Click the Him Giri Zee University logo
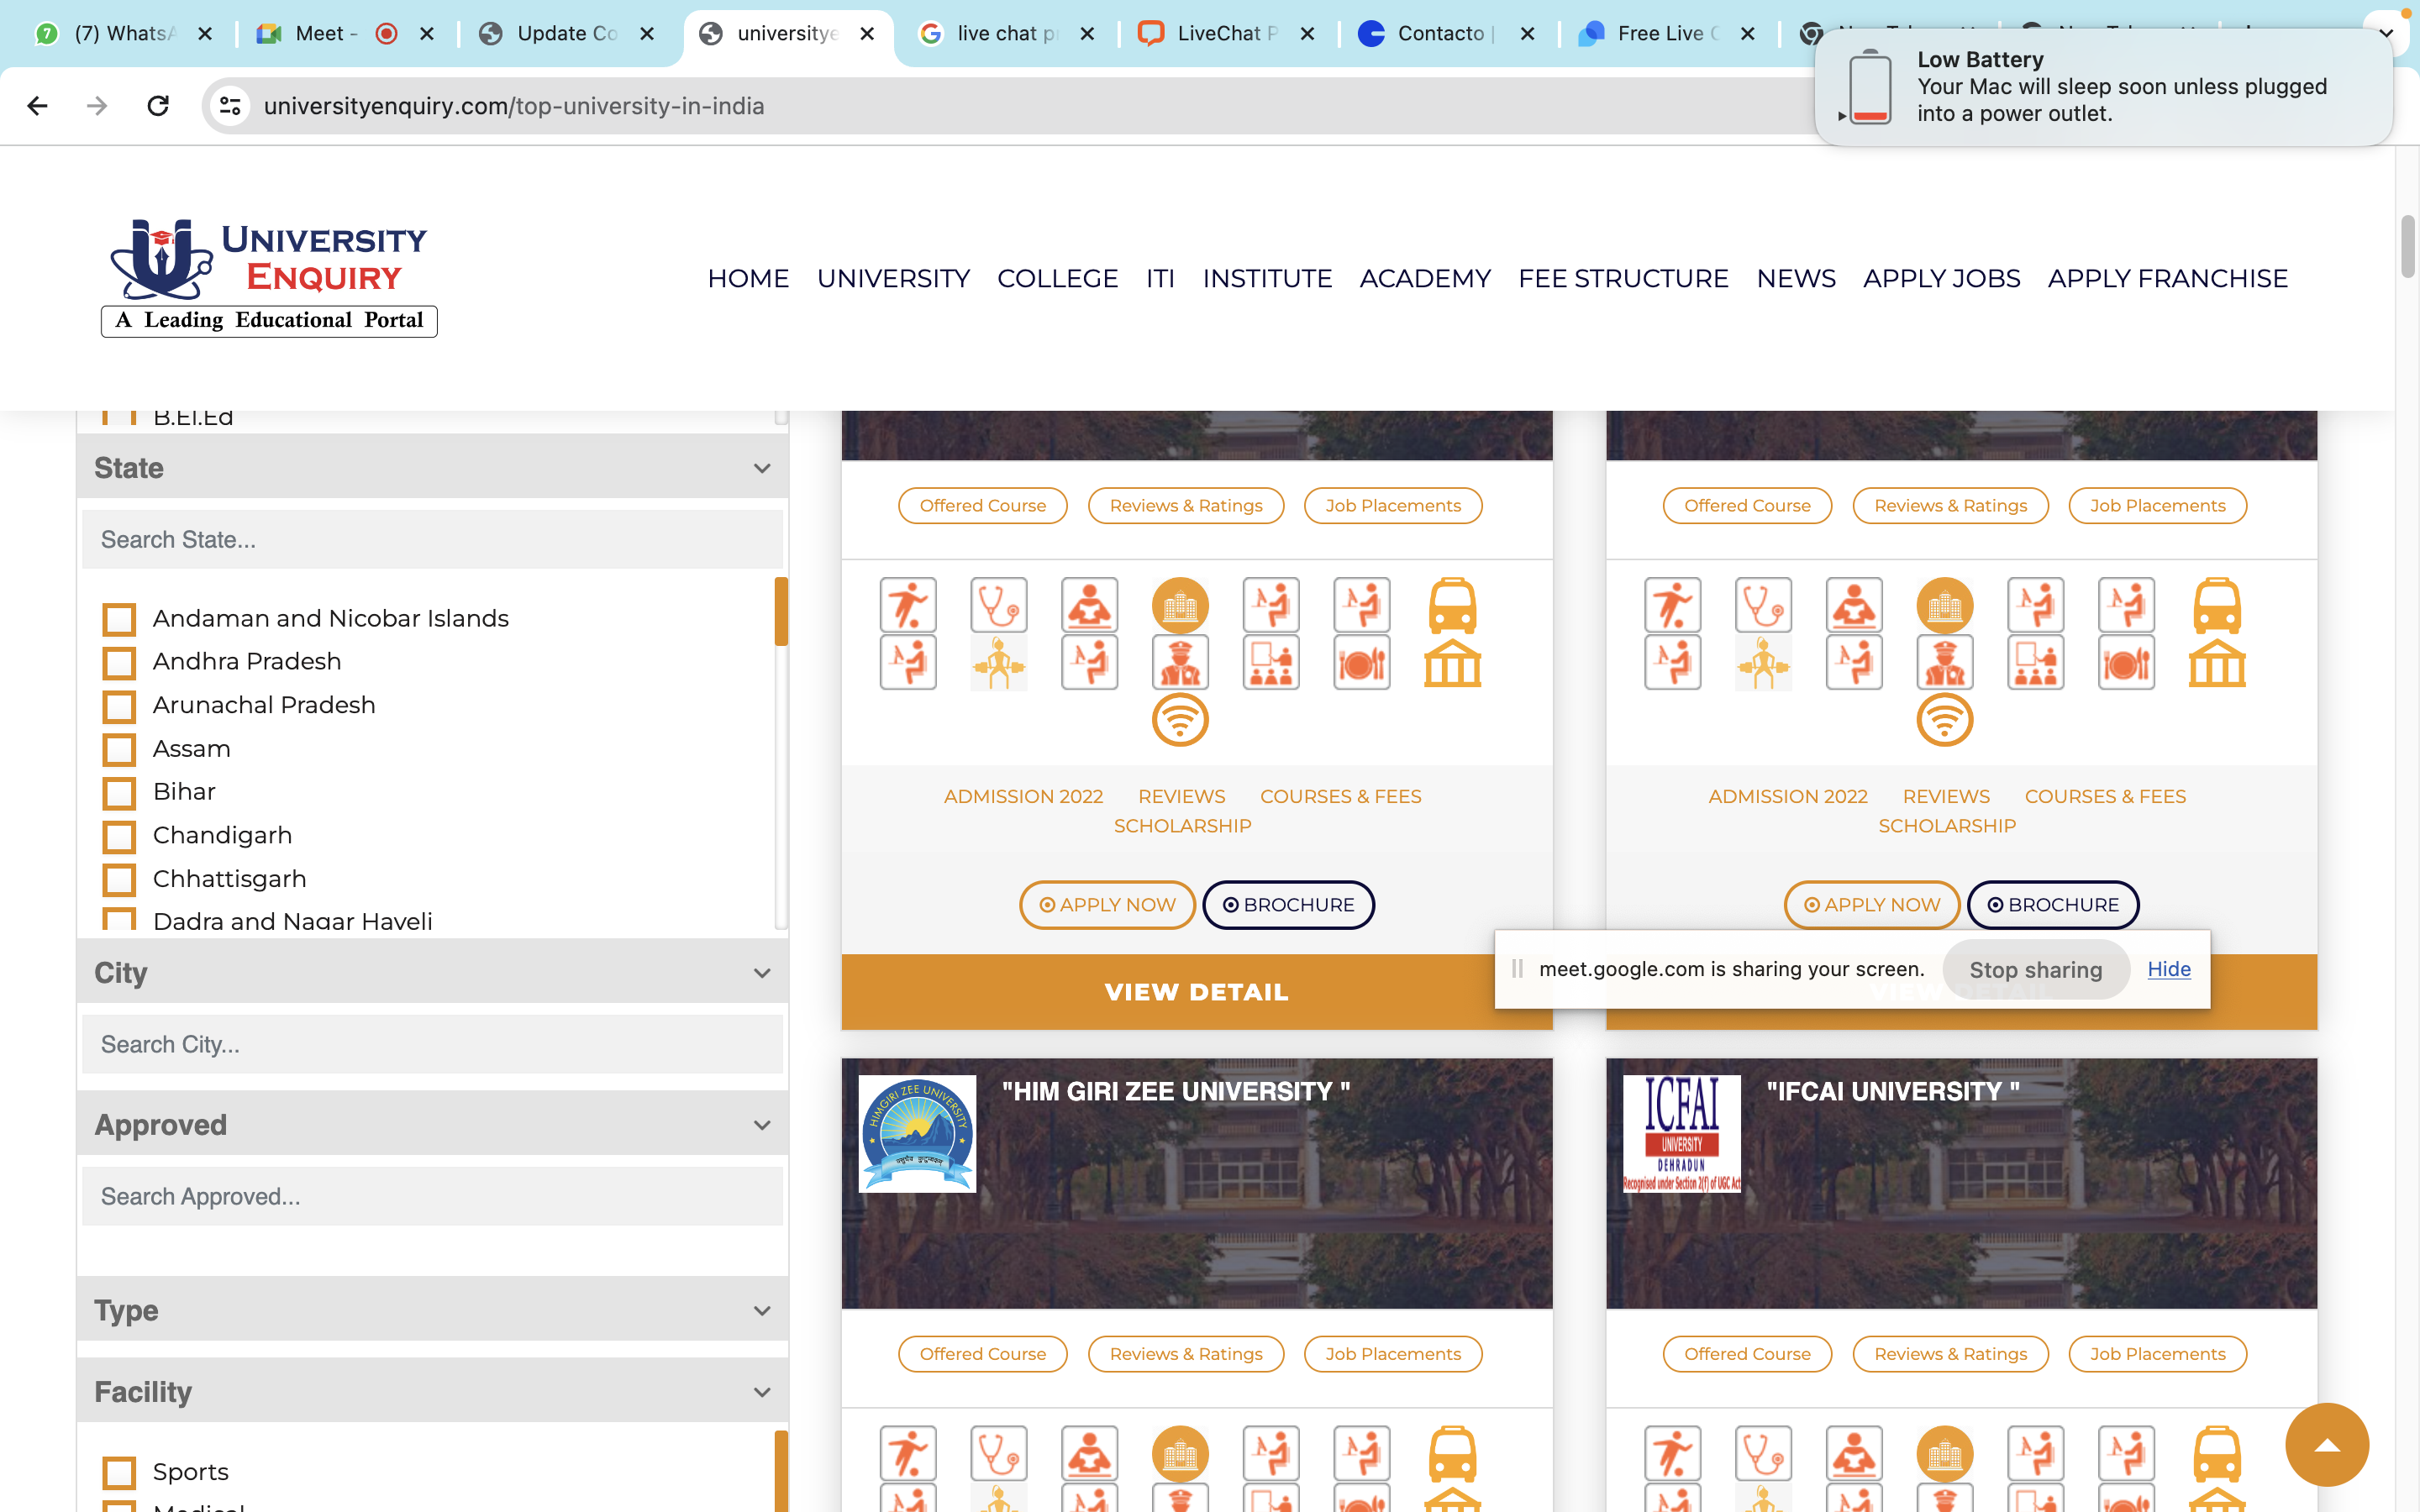 [917, 1133]
